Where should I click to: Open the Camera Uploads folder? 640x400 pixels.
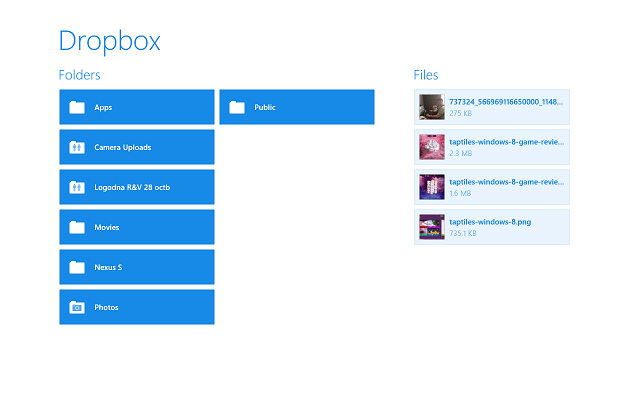tap(137, 147)
